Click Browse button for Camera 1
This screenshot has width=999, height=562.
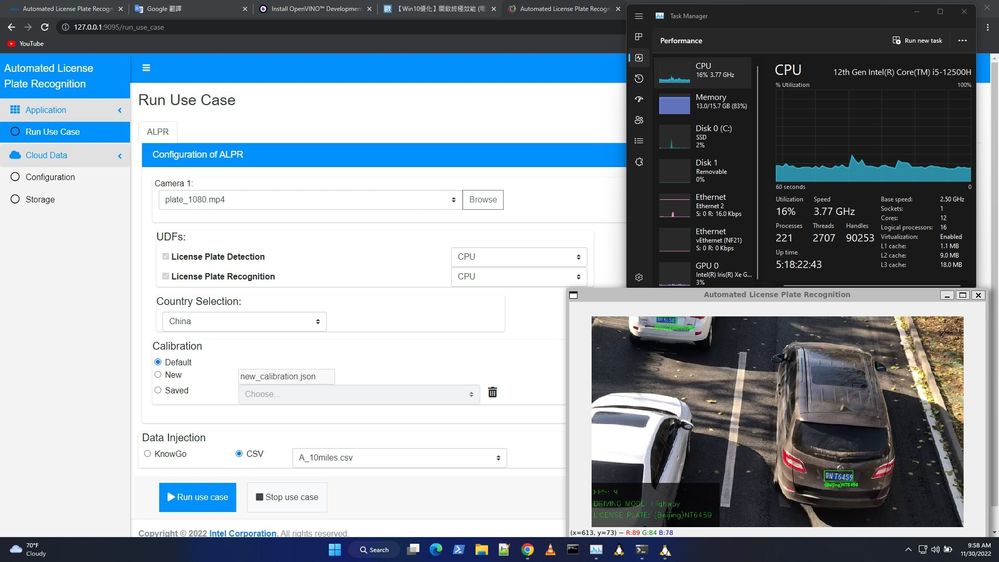click(483, 199)
